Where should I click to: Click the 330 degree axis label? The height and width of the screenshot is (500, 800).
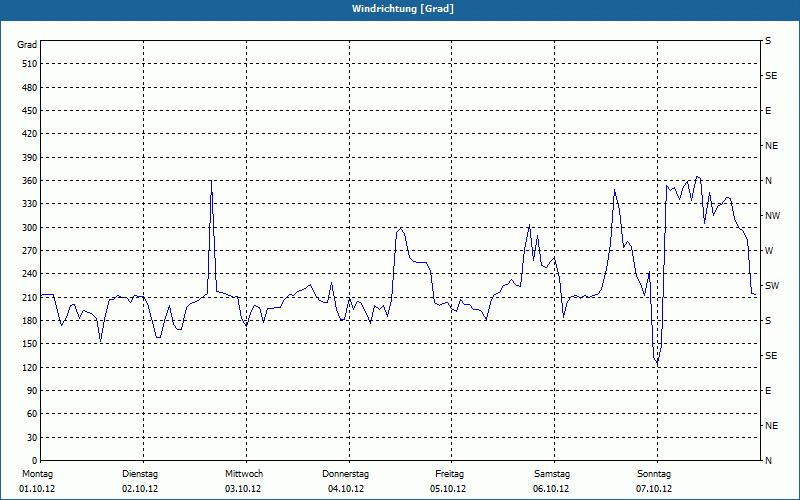(30, 204)
